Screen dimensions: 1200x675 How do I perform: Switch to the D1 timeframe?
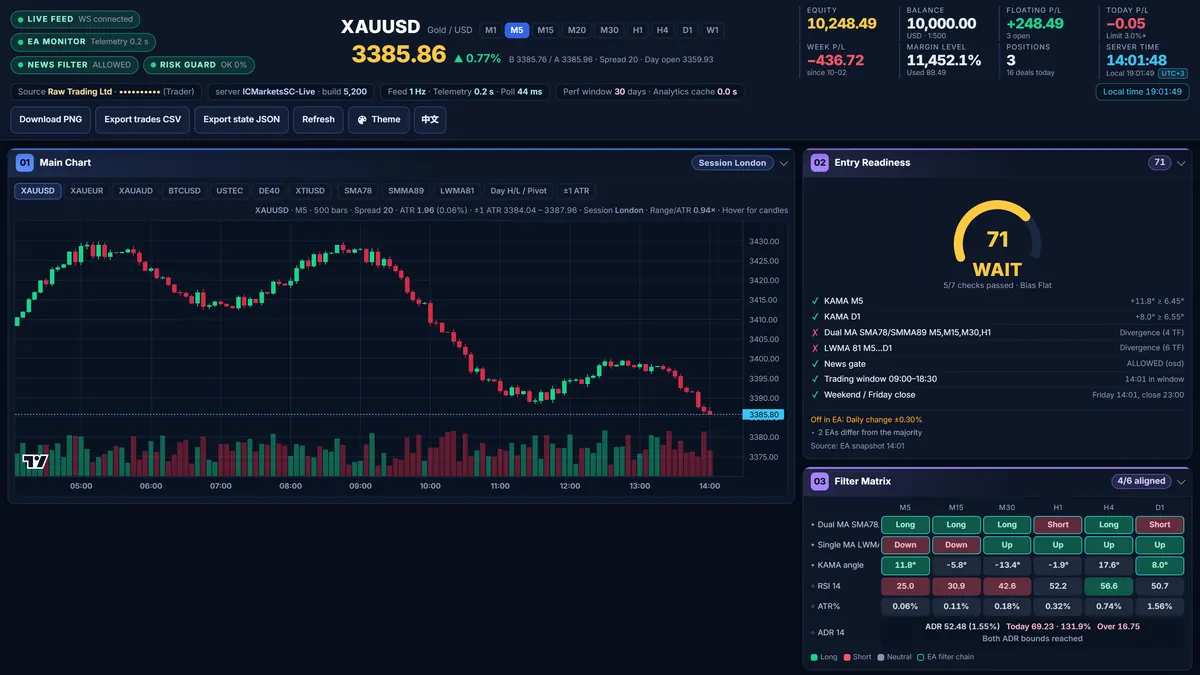pos(687,30)
